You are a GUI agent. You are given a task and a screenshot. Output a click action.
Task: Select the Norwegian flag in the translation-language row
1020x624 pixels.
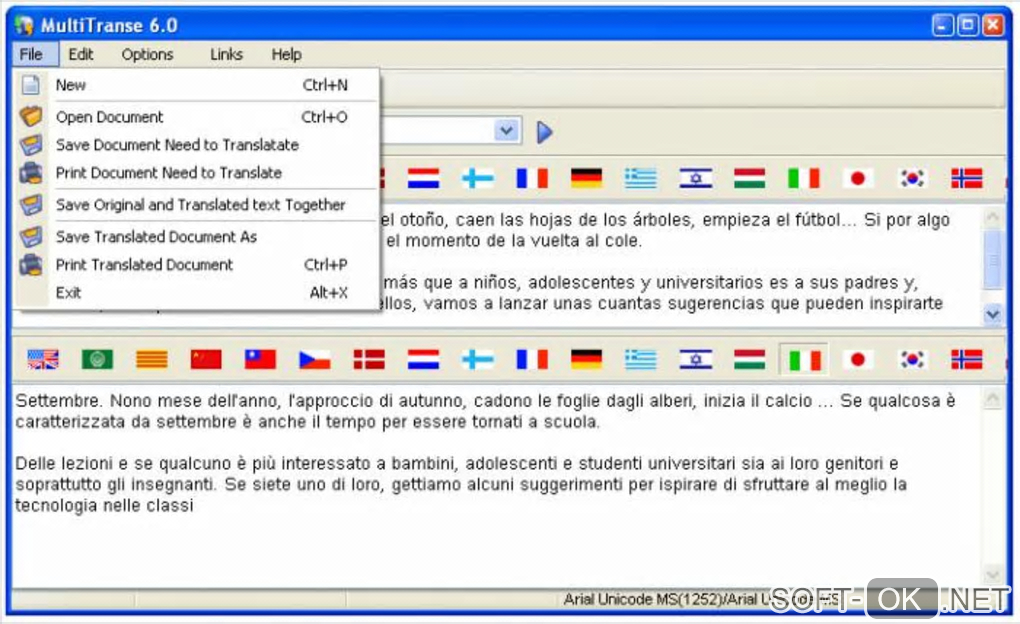[967, 359]
